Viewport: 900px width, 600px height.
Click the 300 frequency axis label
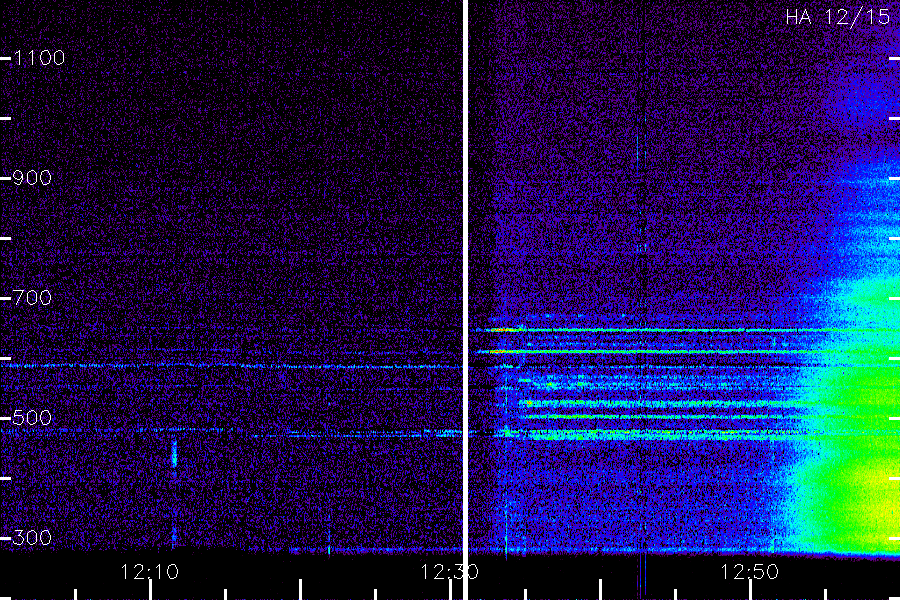[x=32, y=538]
